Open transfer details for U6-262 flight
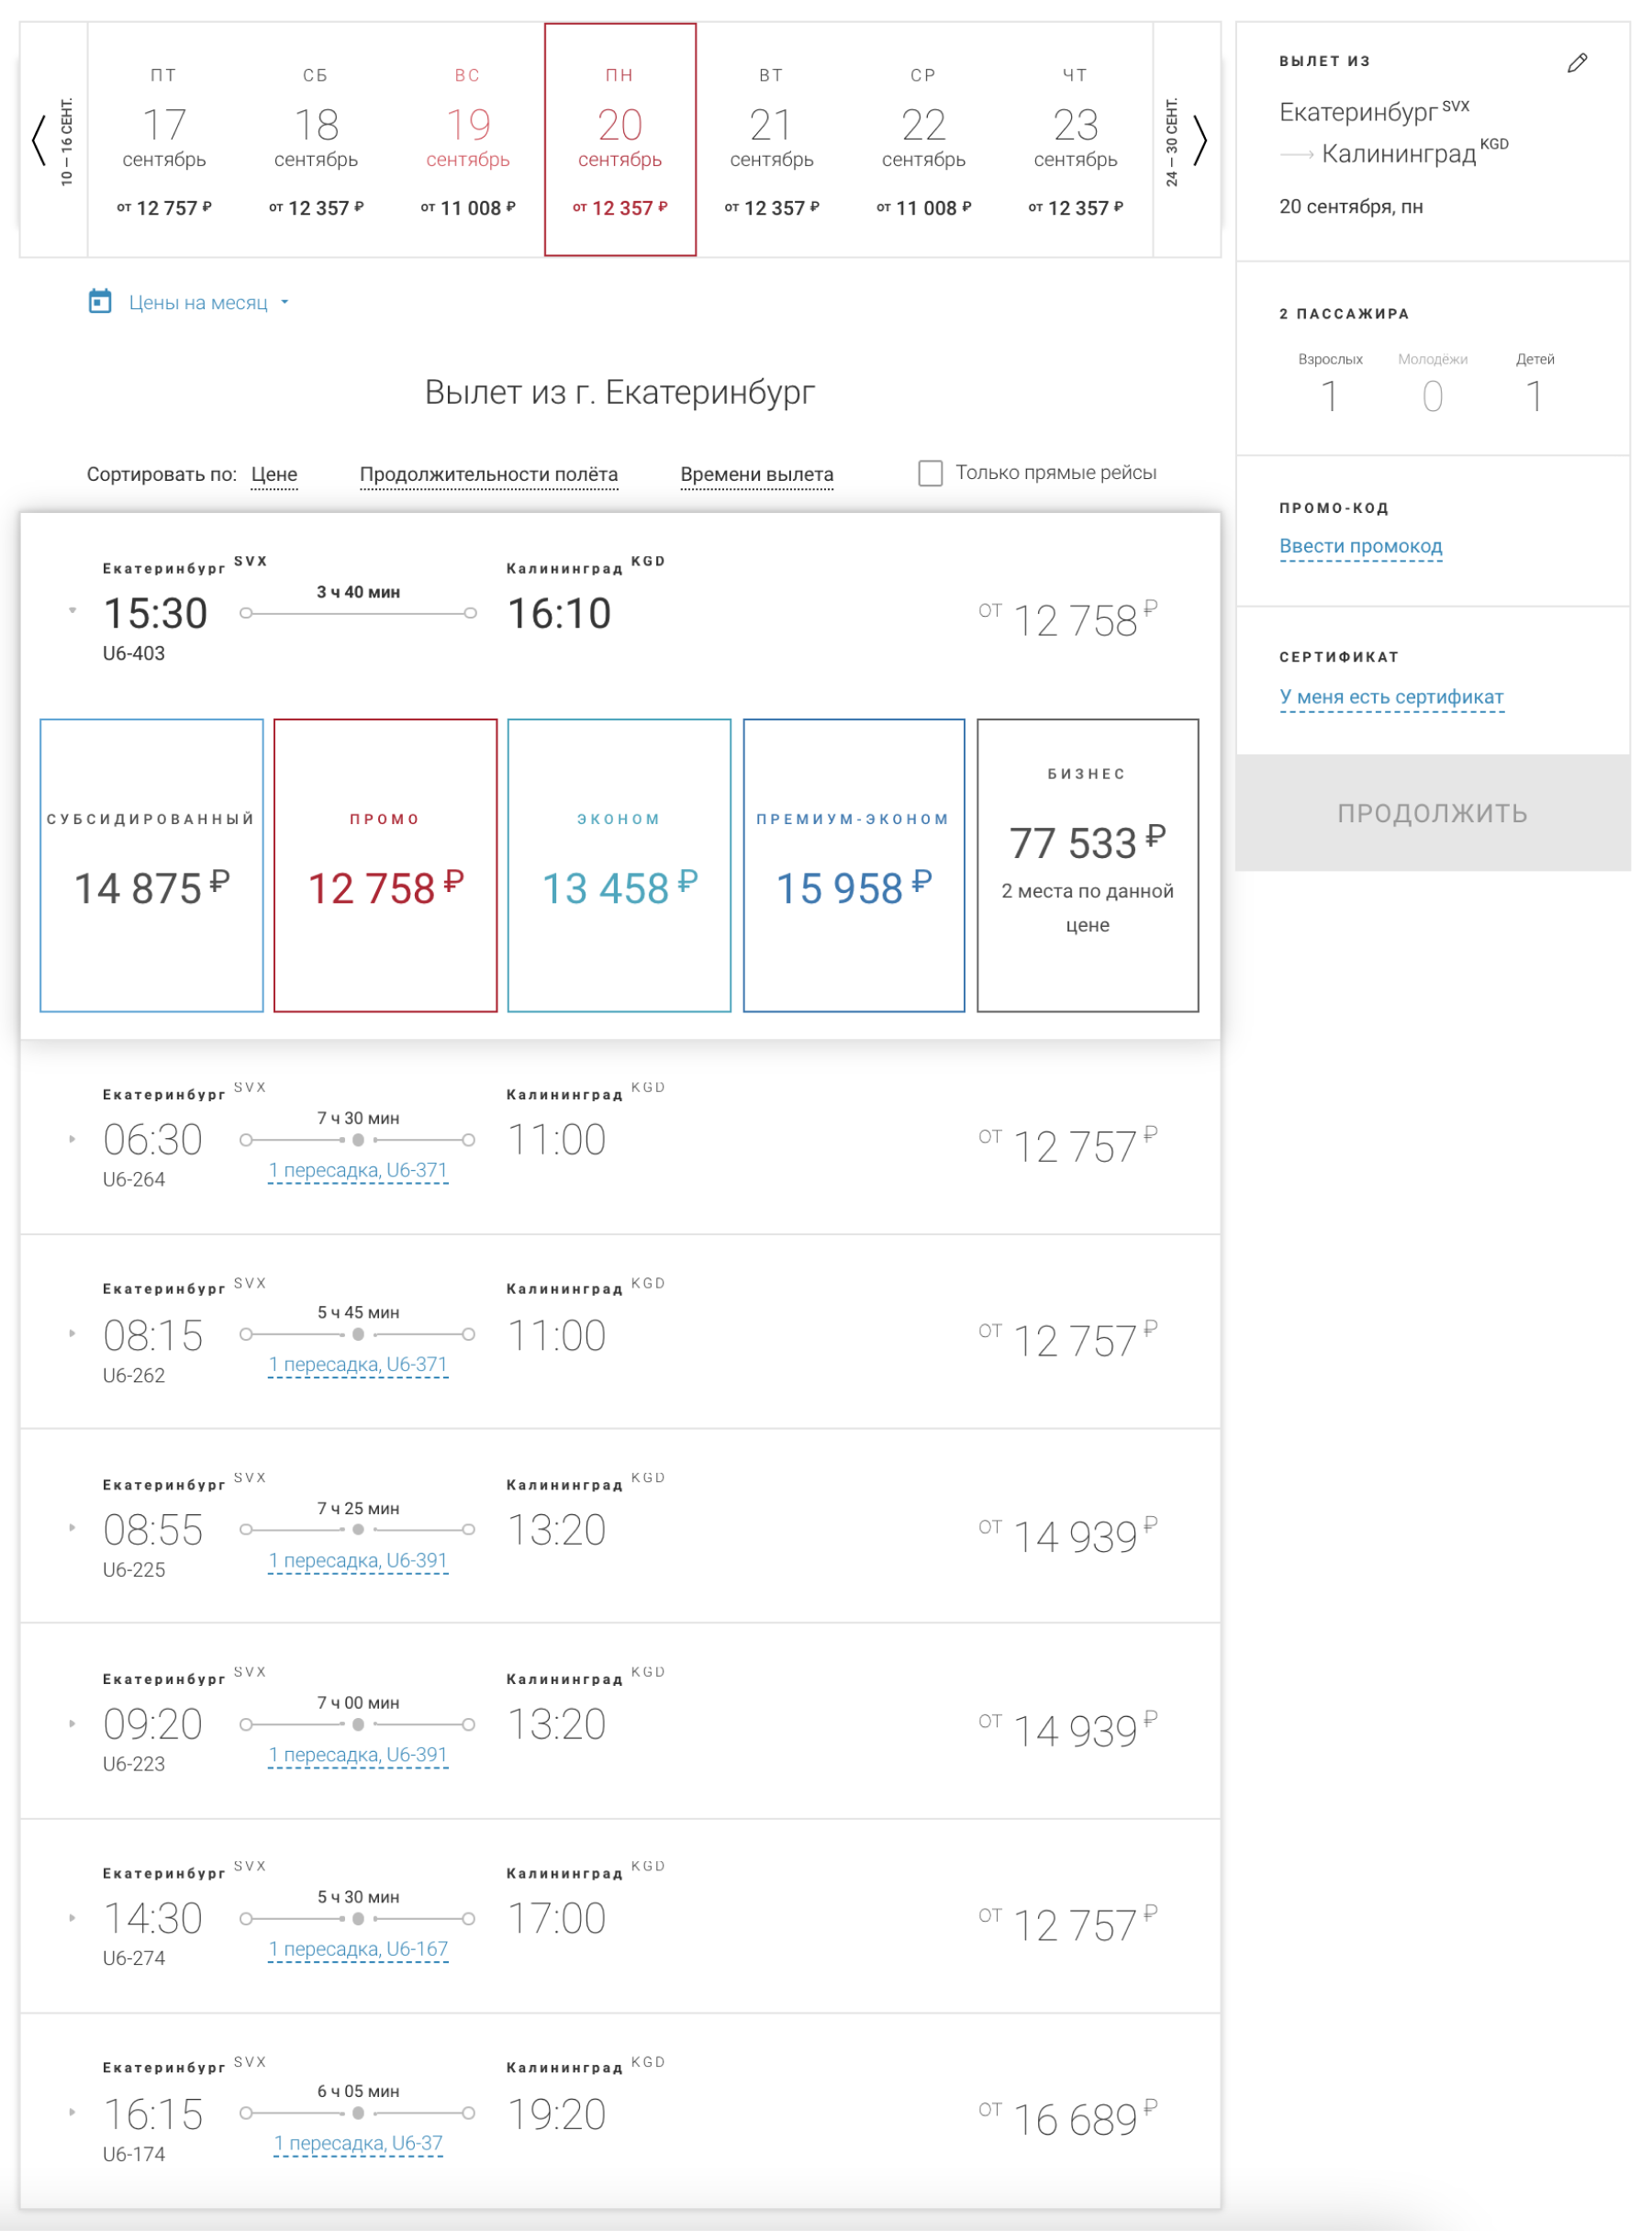Image resolution: width=1652 pixels, height=2231 pixels. pos(358,1365)
